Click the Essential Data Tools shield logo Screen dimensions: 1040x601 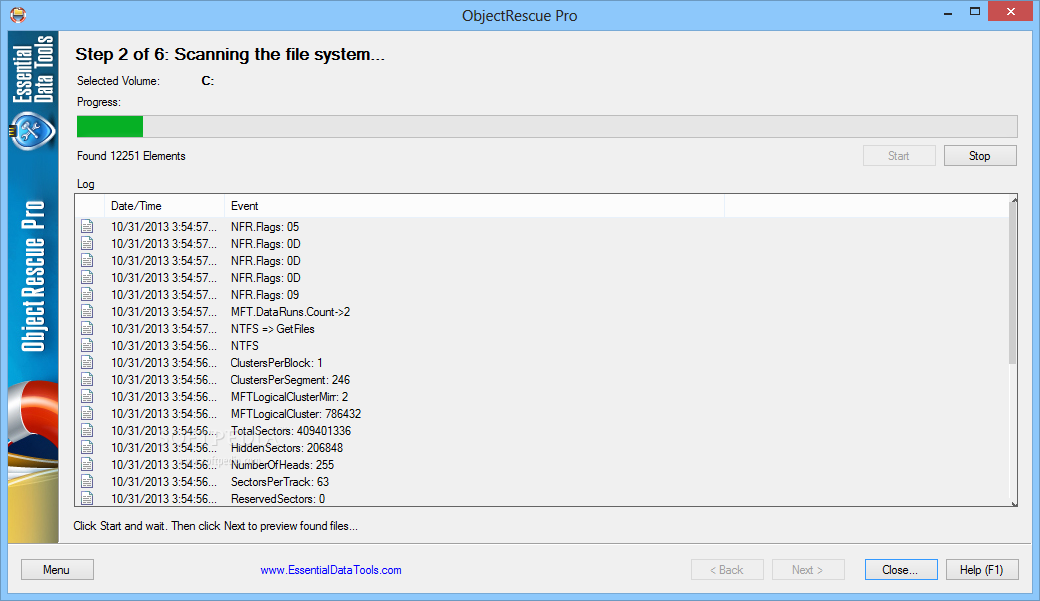(x=32, y=131)
